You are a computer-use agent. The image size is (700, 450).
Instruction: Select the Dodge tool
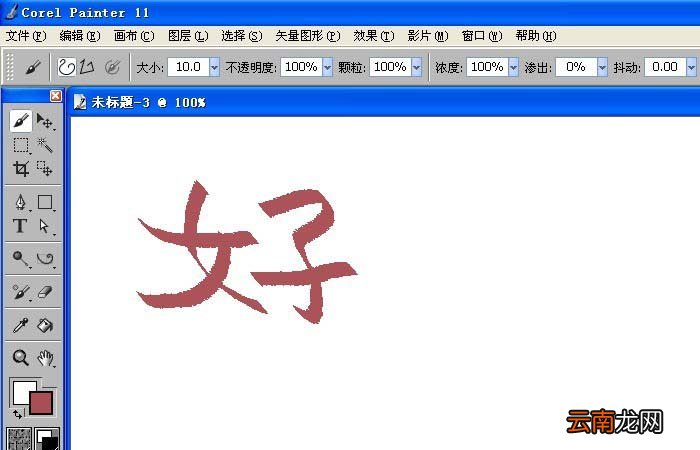point(21,258)
